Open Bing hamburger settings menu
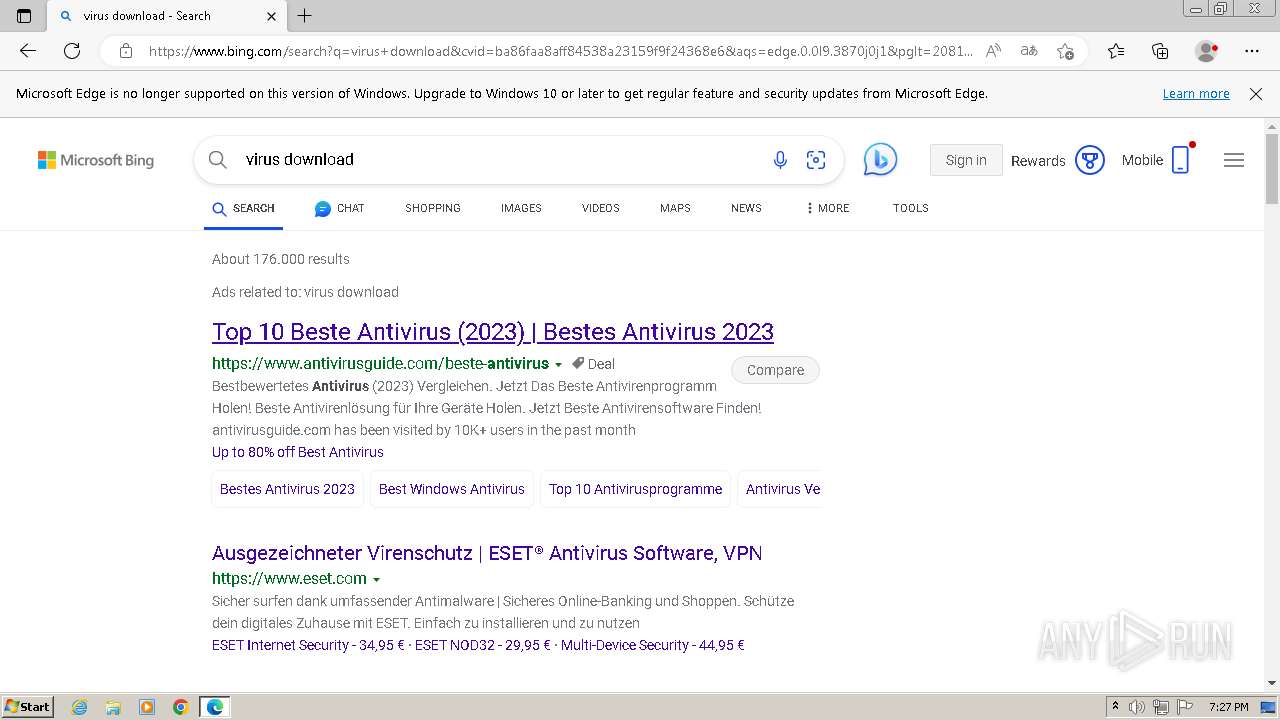Screen dimensions: 1280x720 pyautogui.click(x=1234, y=160)
